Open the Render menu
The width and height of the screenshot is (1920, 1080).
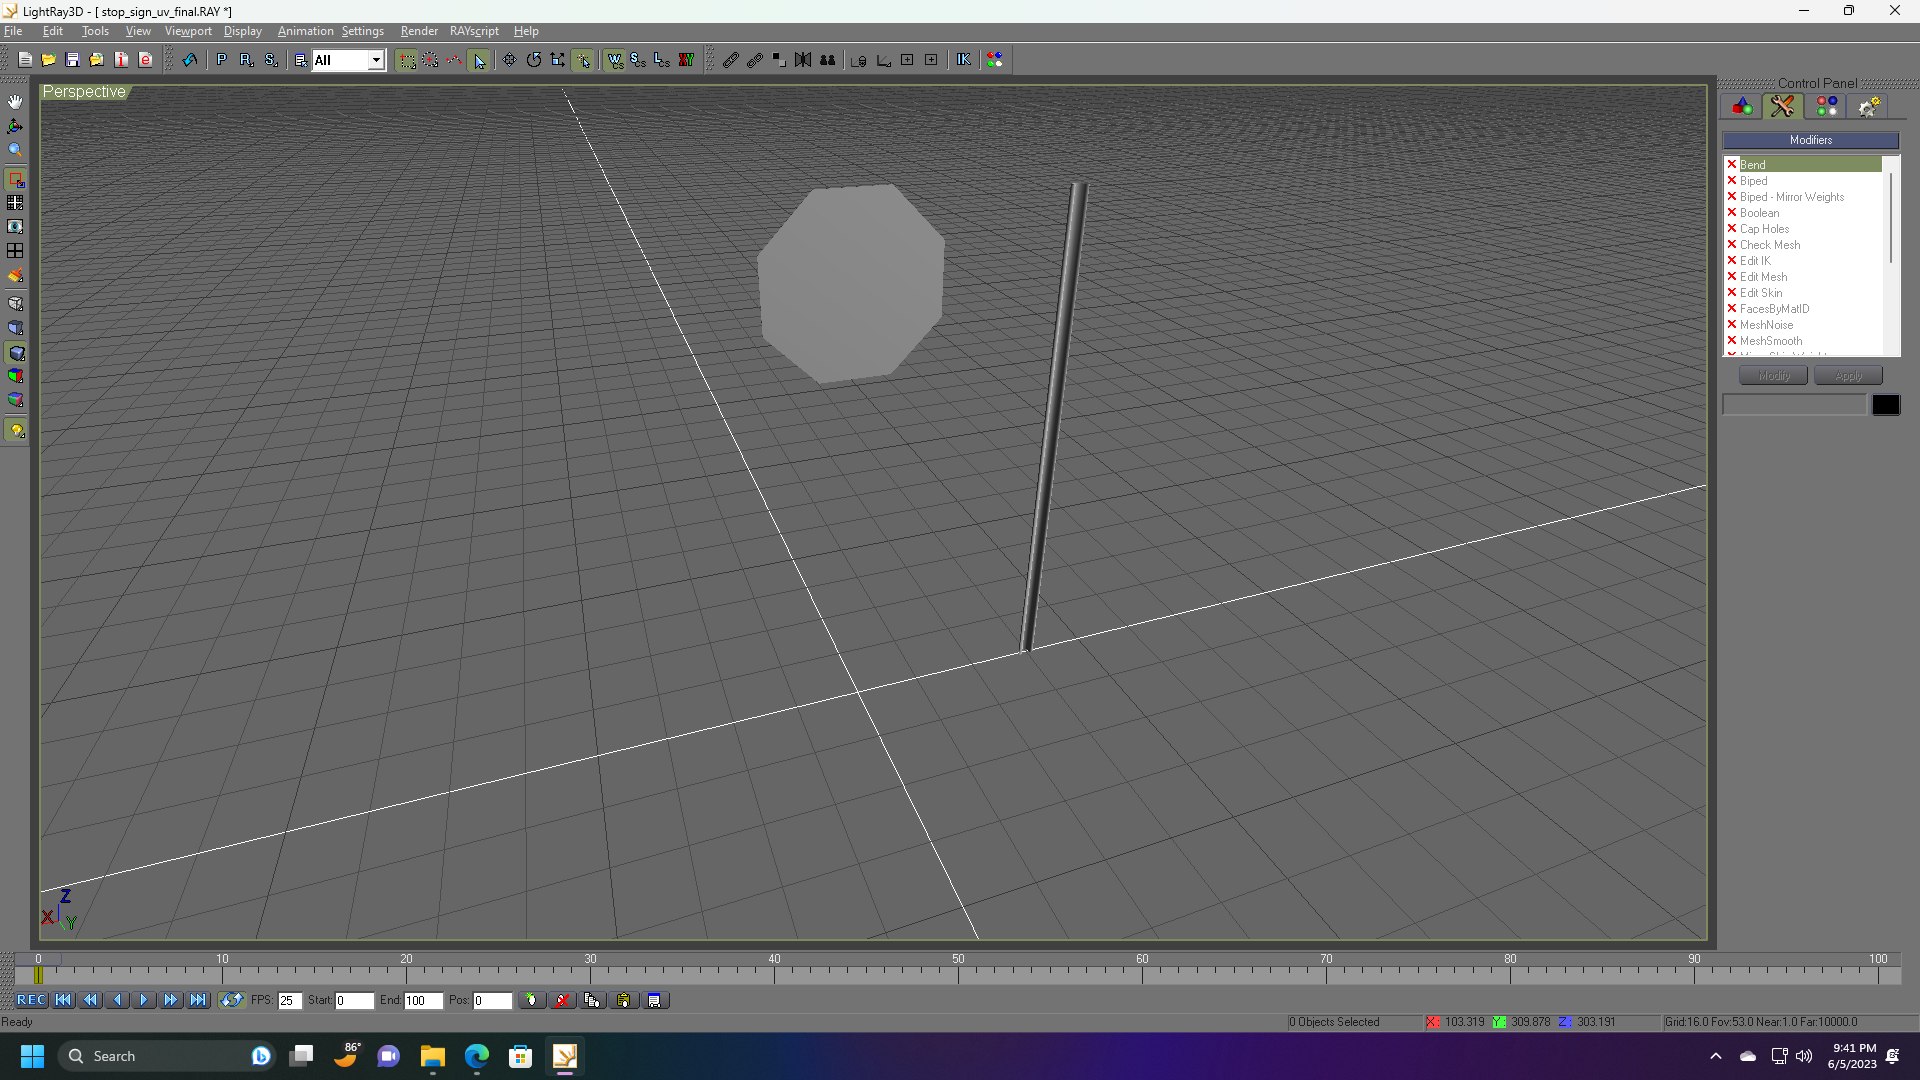(419, 31)
